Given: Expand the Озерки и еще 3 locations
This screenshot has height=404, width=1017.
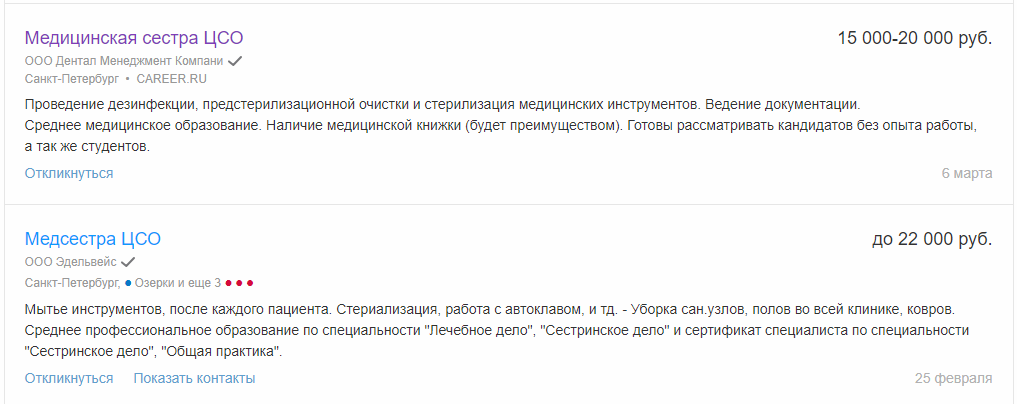Looking at the screenshot, I should [x=178, y=283].
